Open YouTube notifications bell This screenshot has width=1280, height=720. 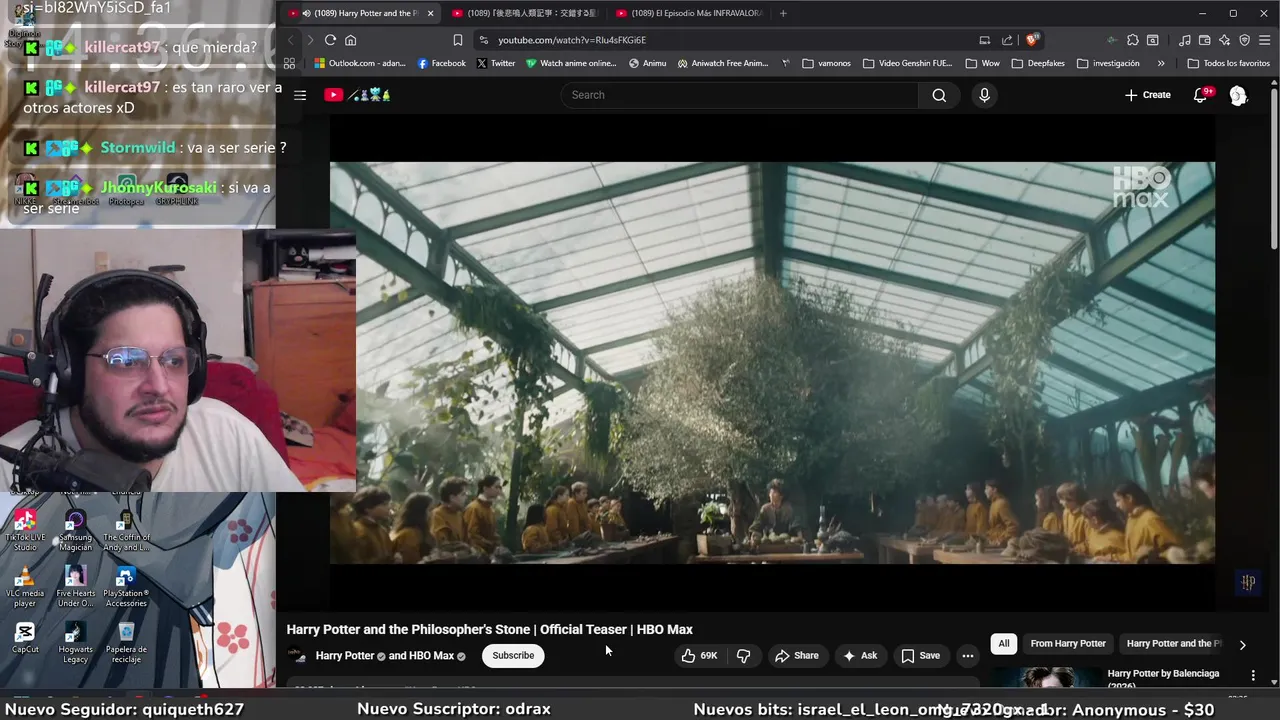[x=1201, y=95]
